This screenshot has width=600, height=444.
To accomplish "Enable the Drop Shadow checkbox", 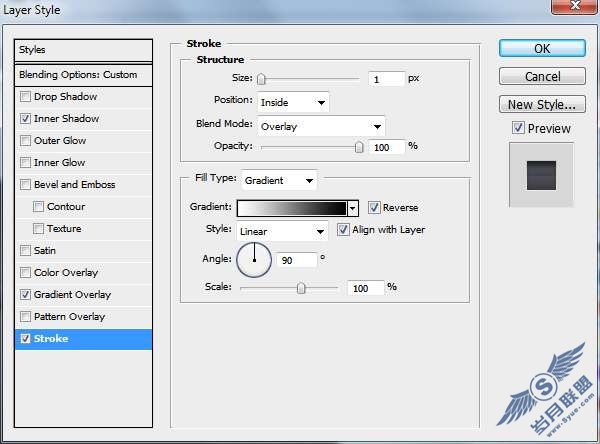I will coord(25,96).
